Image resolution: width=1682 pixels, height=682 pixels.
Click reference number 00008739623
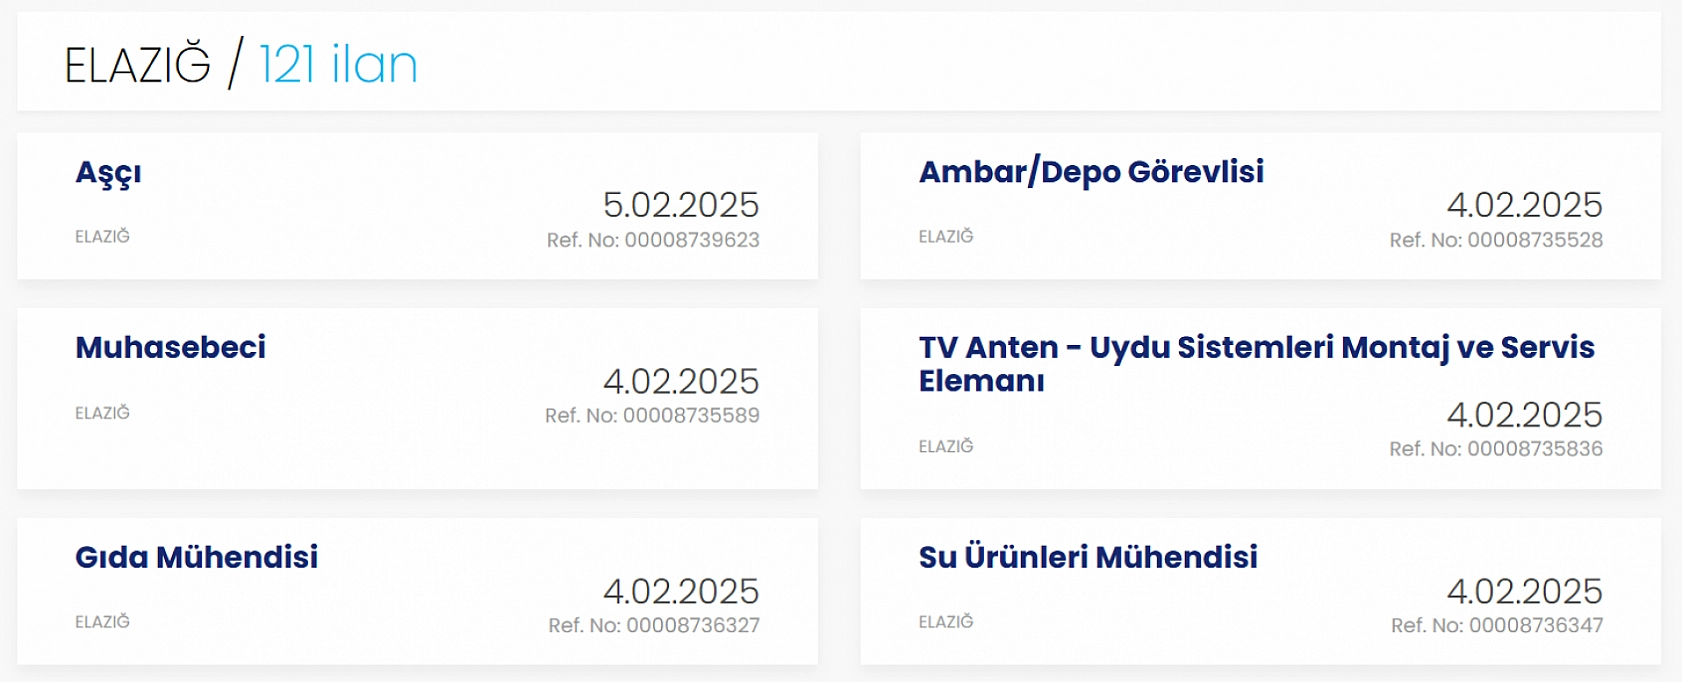click(653, 240)
